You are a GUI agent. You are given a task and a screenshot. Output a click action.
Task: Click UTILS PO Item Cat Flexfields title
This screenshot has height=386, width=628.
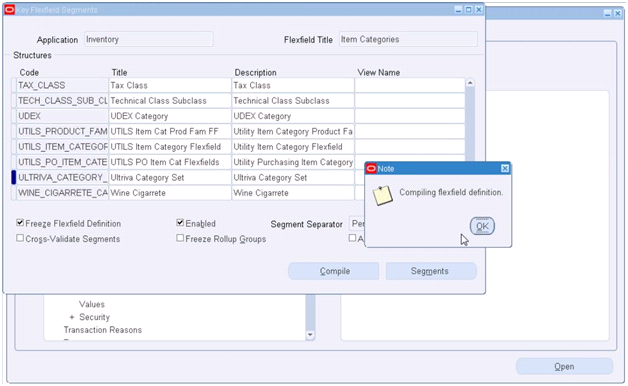coord(170,162)
